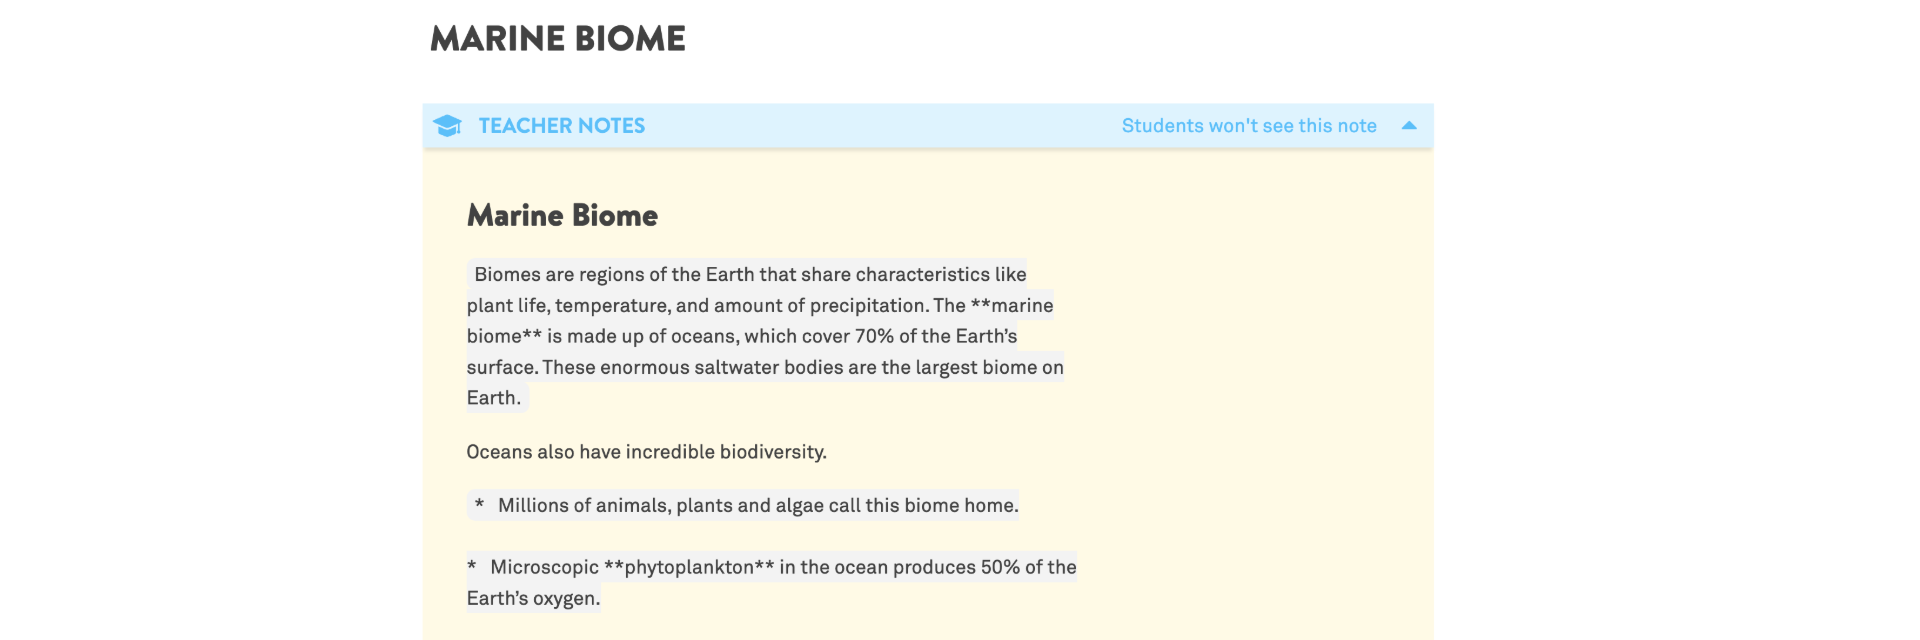The width and height of the screenshot is (1920, 640).
Task: Click the sentence about oceans' incredible biodiversity
Action: tap(646, 452)
